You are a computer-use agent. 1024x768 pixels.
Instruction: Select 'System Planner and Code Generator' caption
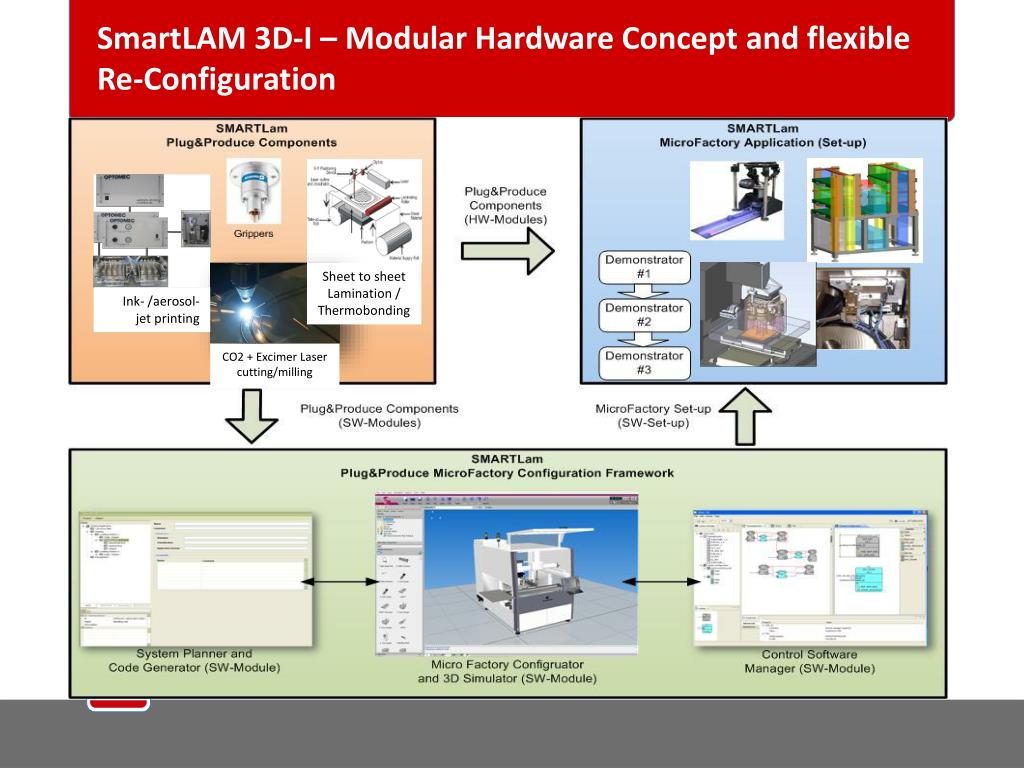(195, 661)
